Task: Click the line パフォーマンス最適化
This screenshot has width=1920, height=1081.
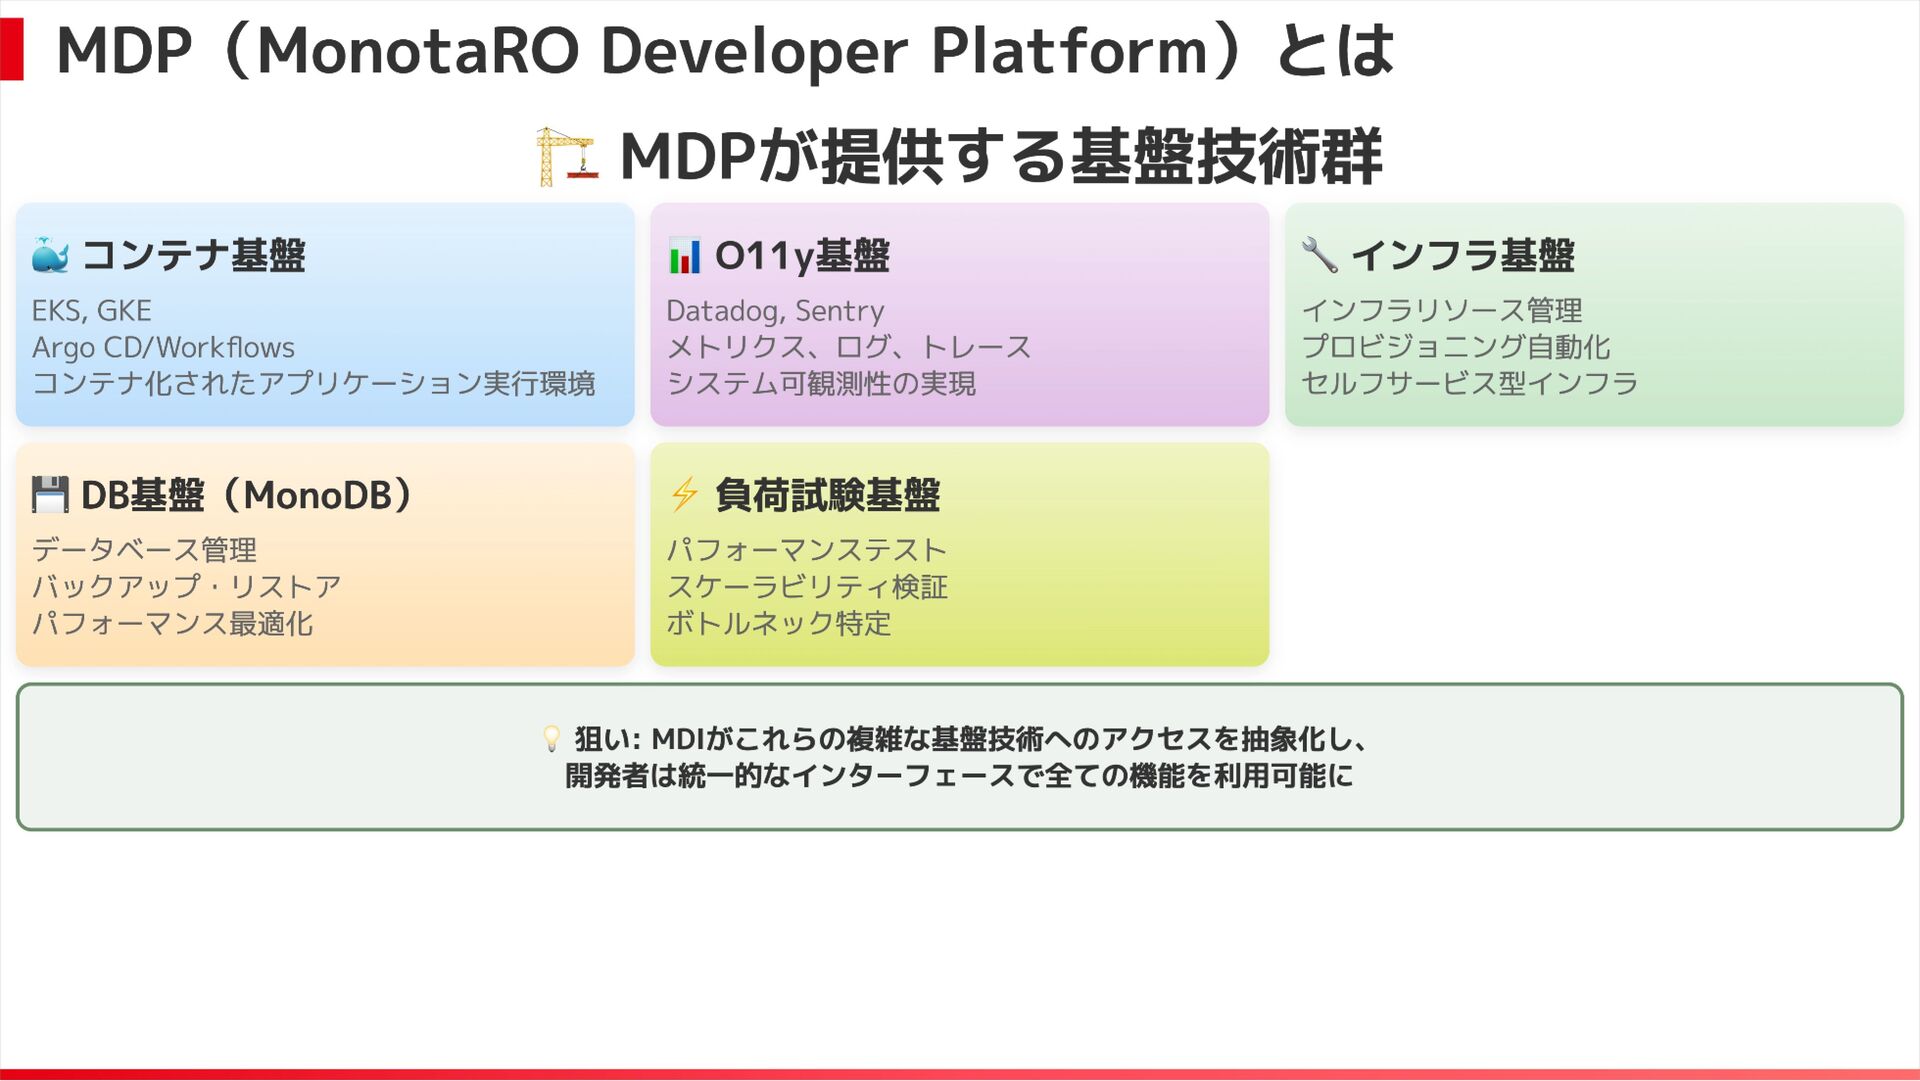Action: point(172,624)
